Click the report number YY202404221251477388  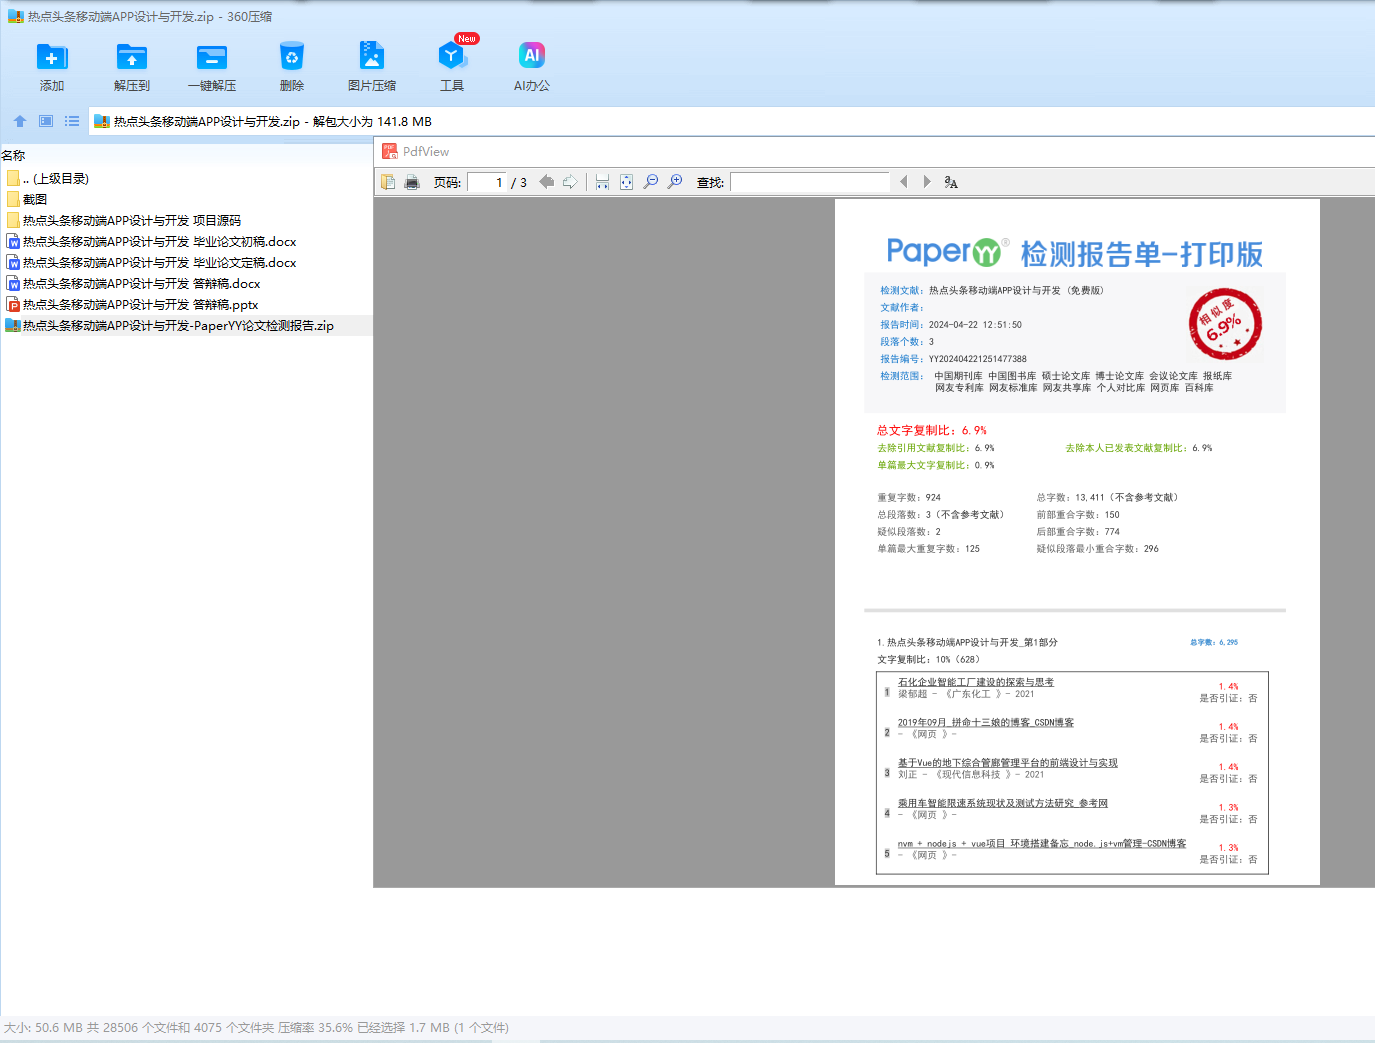(x=978, y=359)
